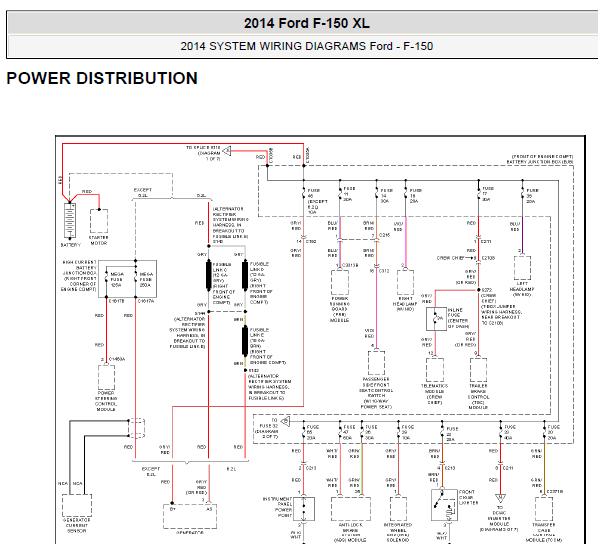Screen dimensions: 598x544
Task: Click the 'BATTERY' label under battery symbol
Action: 71,245
